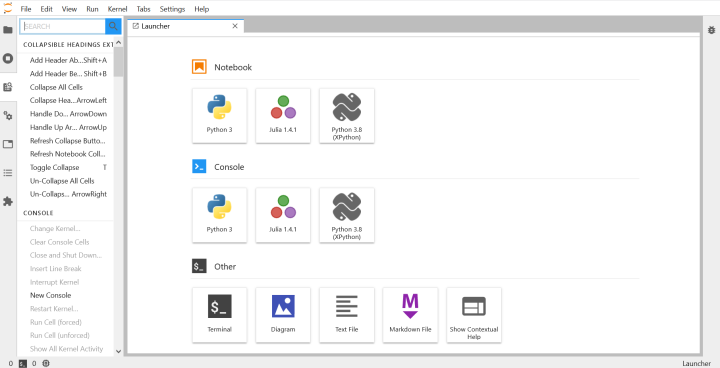Launch Python 3.8 (XPython) console

click(x=347, y=215)
